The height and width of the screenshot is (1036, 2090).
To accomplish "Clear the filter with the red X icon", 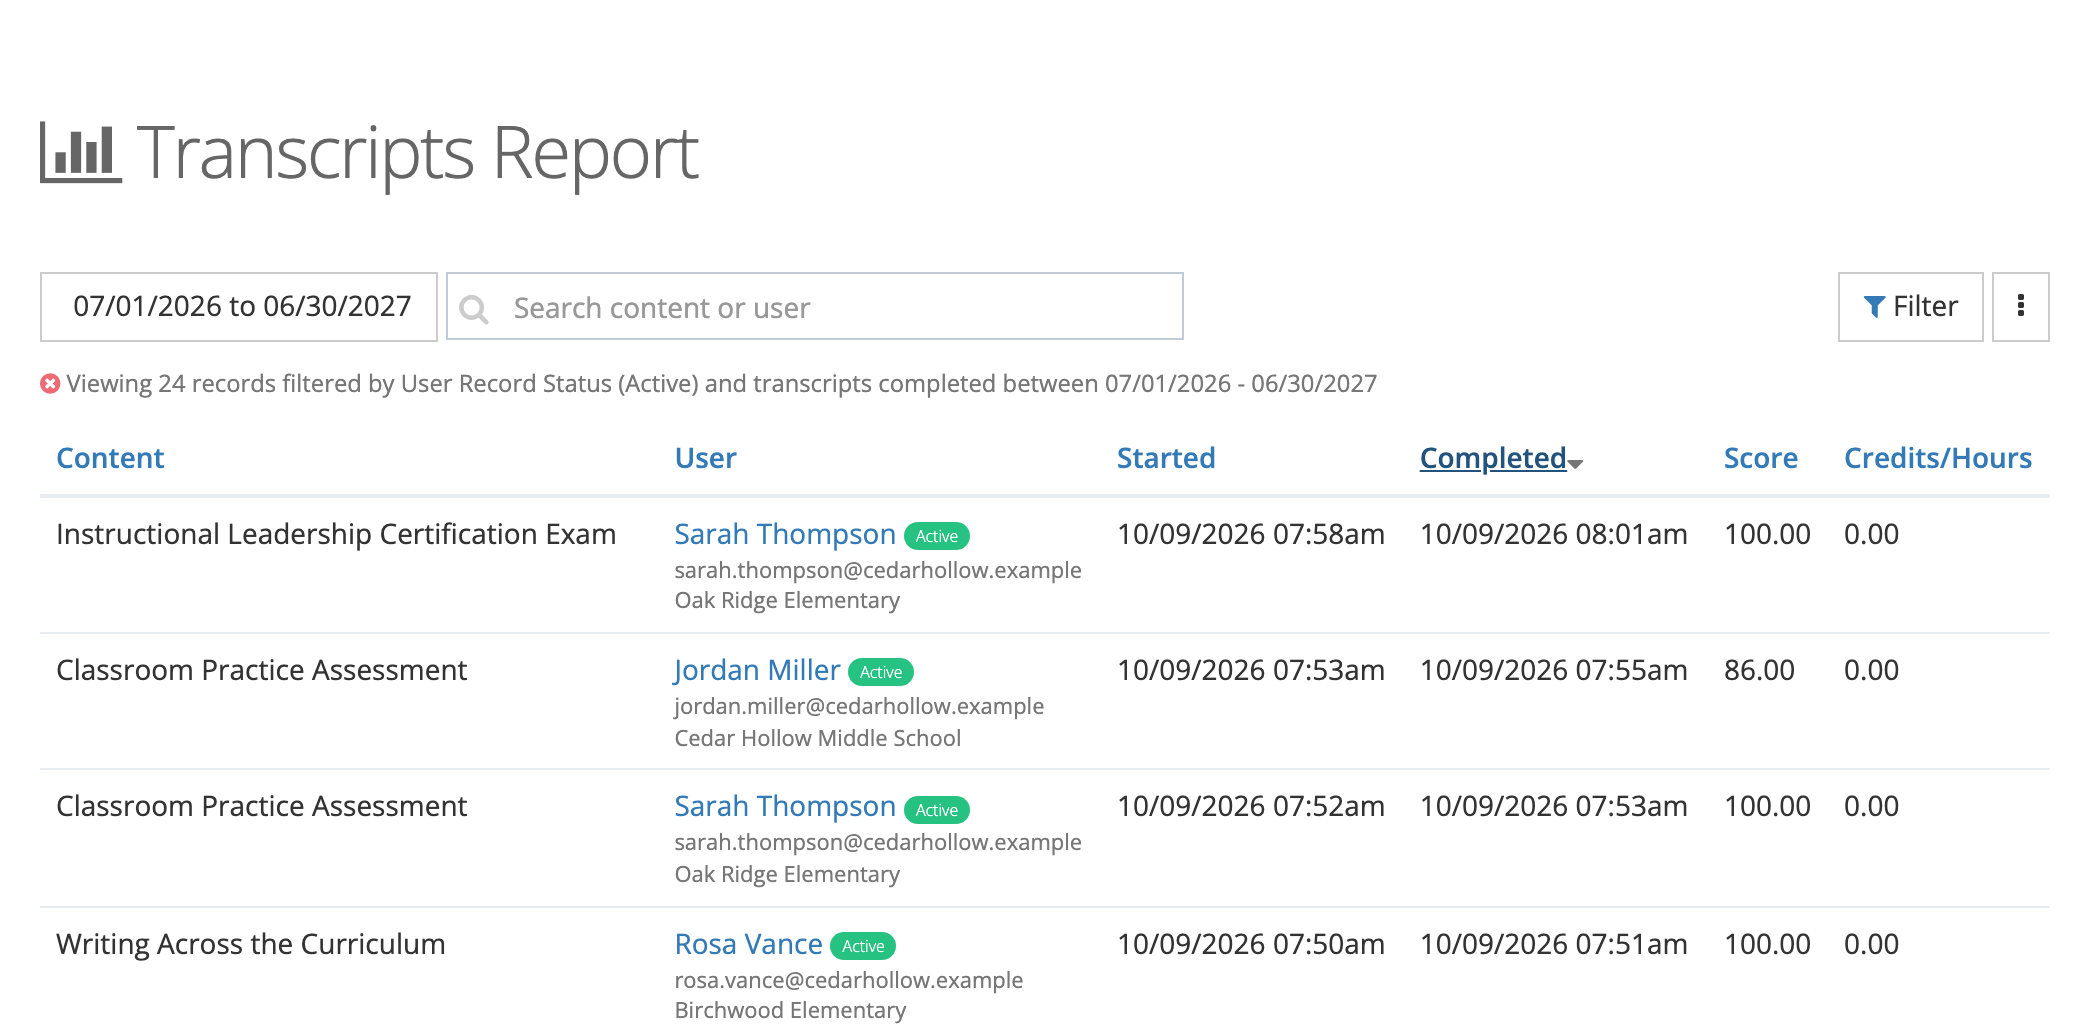I will [x=50, y=384].
